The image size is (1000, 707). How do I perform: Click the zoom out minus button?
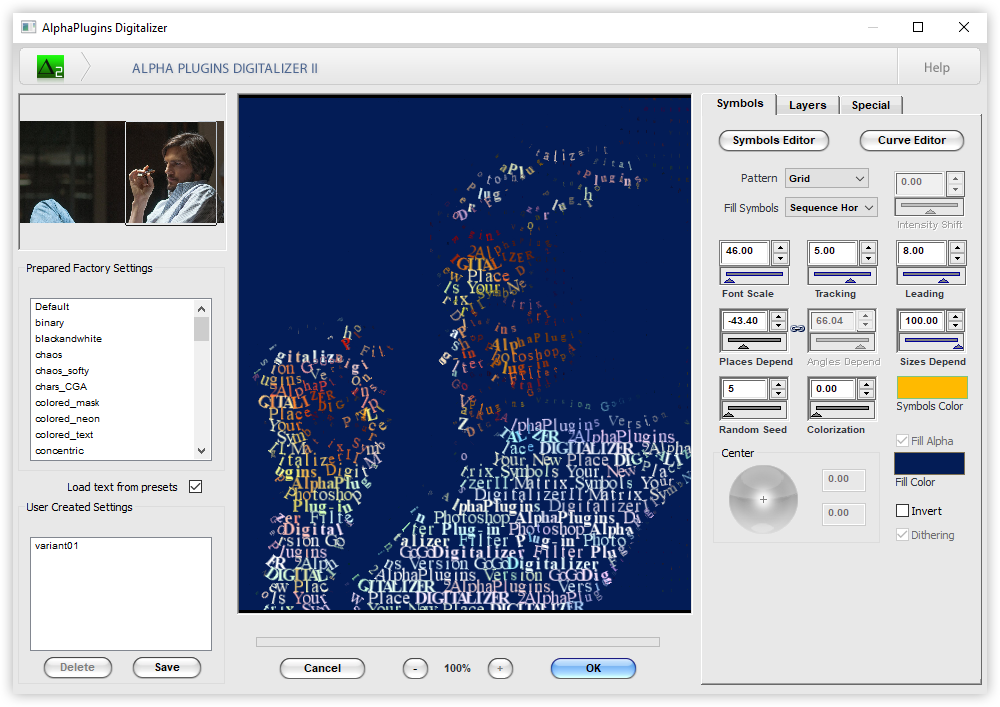tap(415, 668)
